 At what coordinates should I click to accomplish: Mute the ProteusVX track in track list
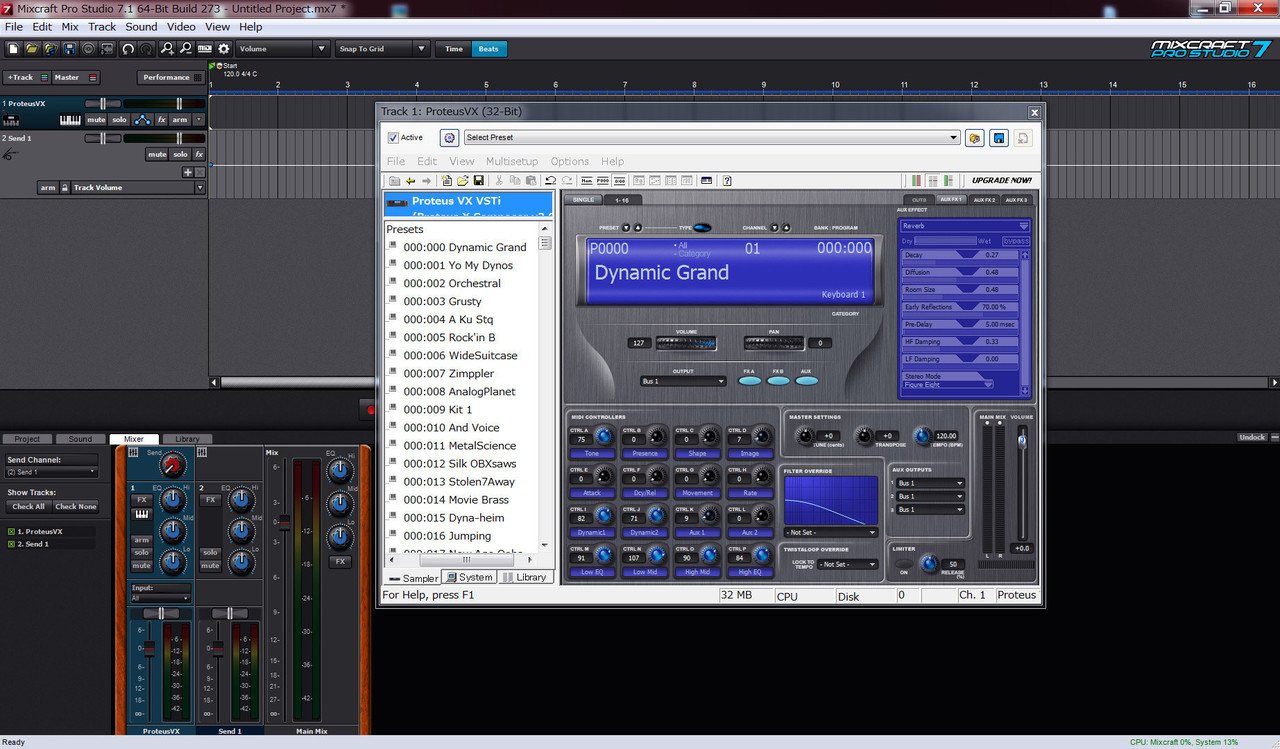[x=96, y=120]
